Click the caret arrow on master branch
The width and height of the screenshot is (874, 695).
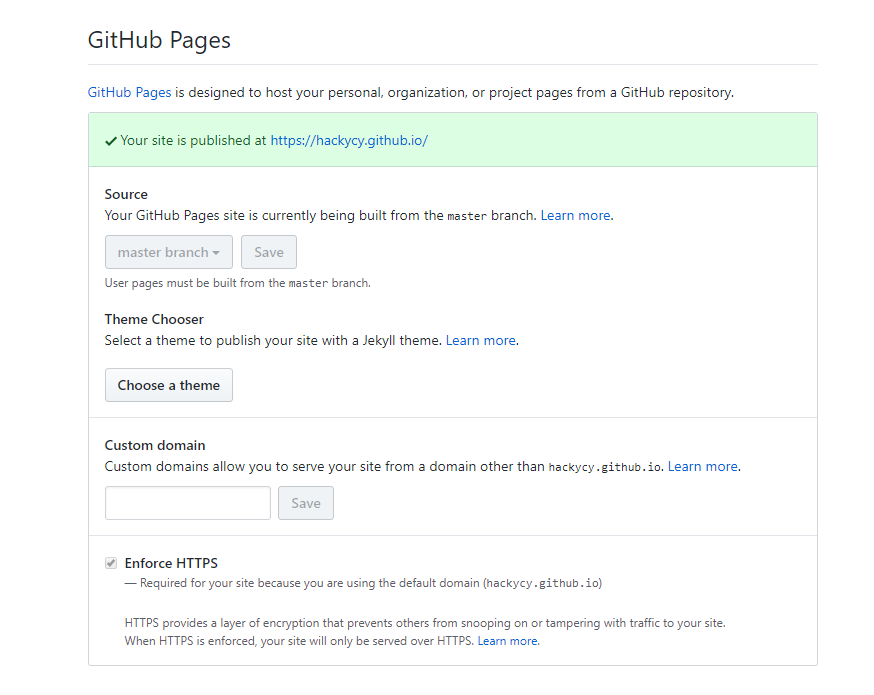pyautogui.click(x=216, y=253)
